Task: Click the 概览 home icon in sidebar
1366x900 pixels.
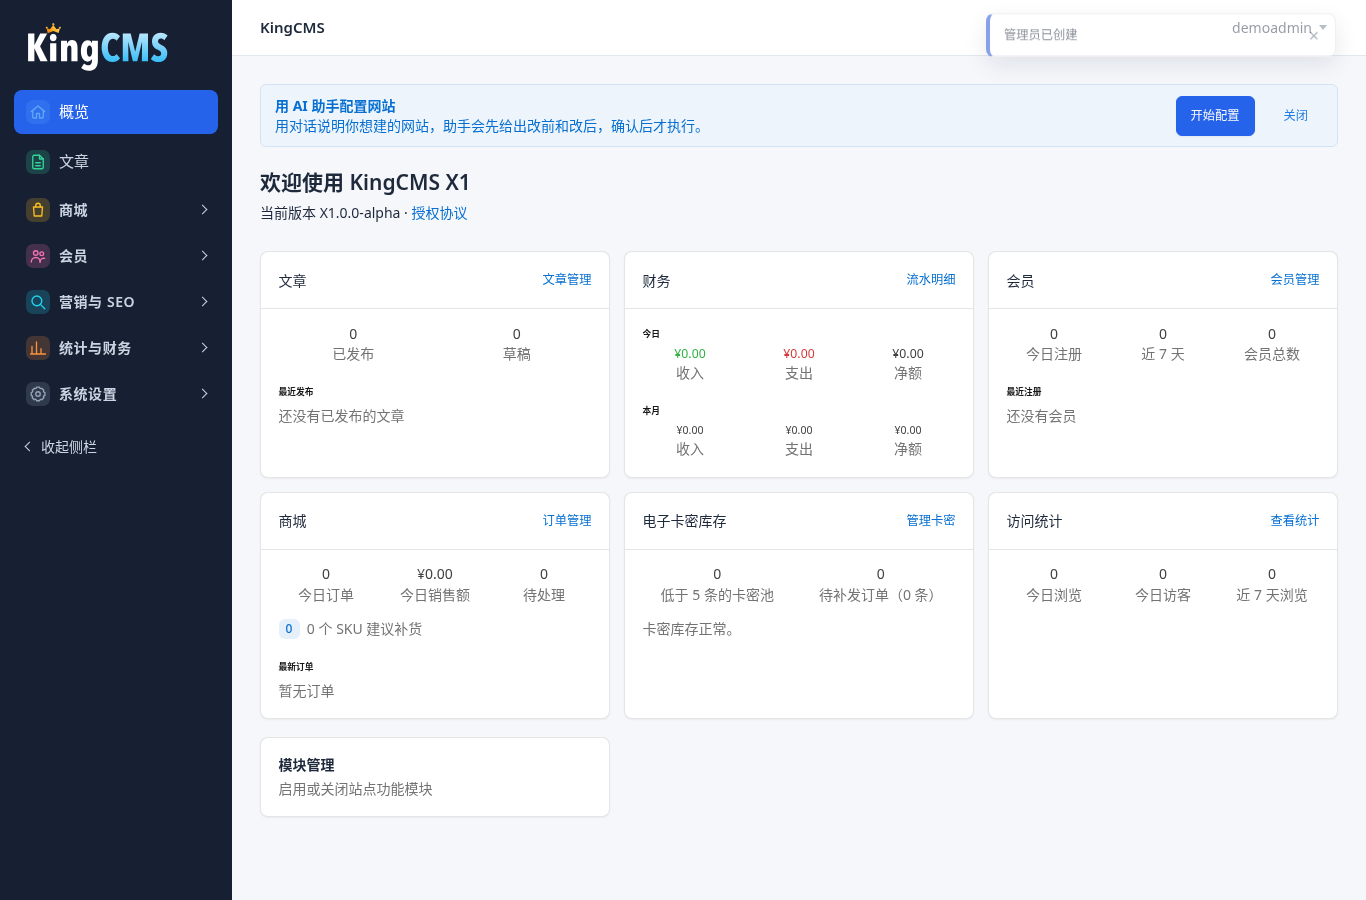Action: pyautogui.click(x=38, y=112)
